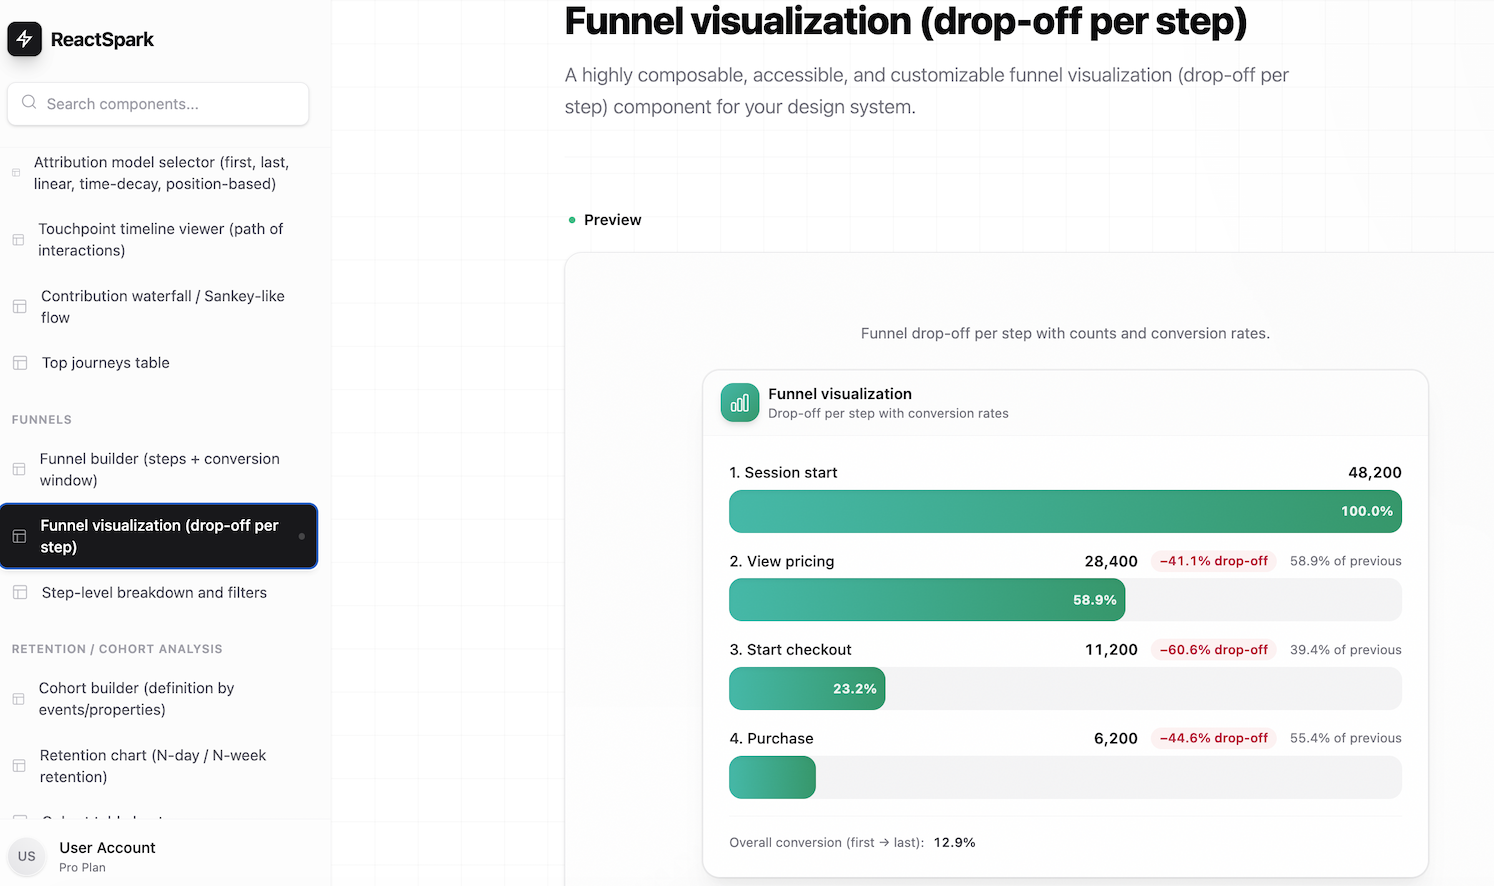Click the US user avatar
The width and height of the screenshot is (1494, 886).
tap(27, 856)
